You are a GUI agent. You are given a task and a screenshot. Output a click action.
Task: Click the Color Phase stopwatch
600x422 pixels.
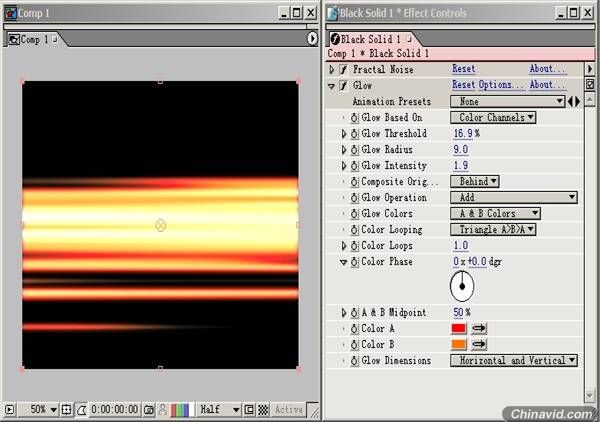click(354, 262)
